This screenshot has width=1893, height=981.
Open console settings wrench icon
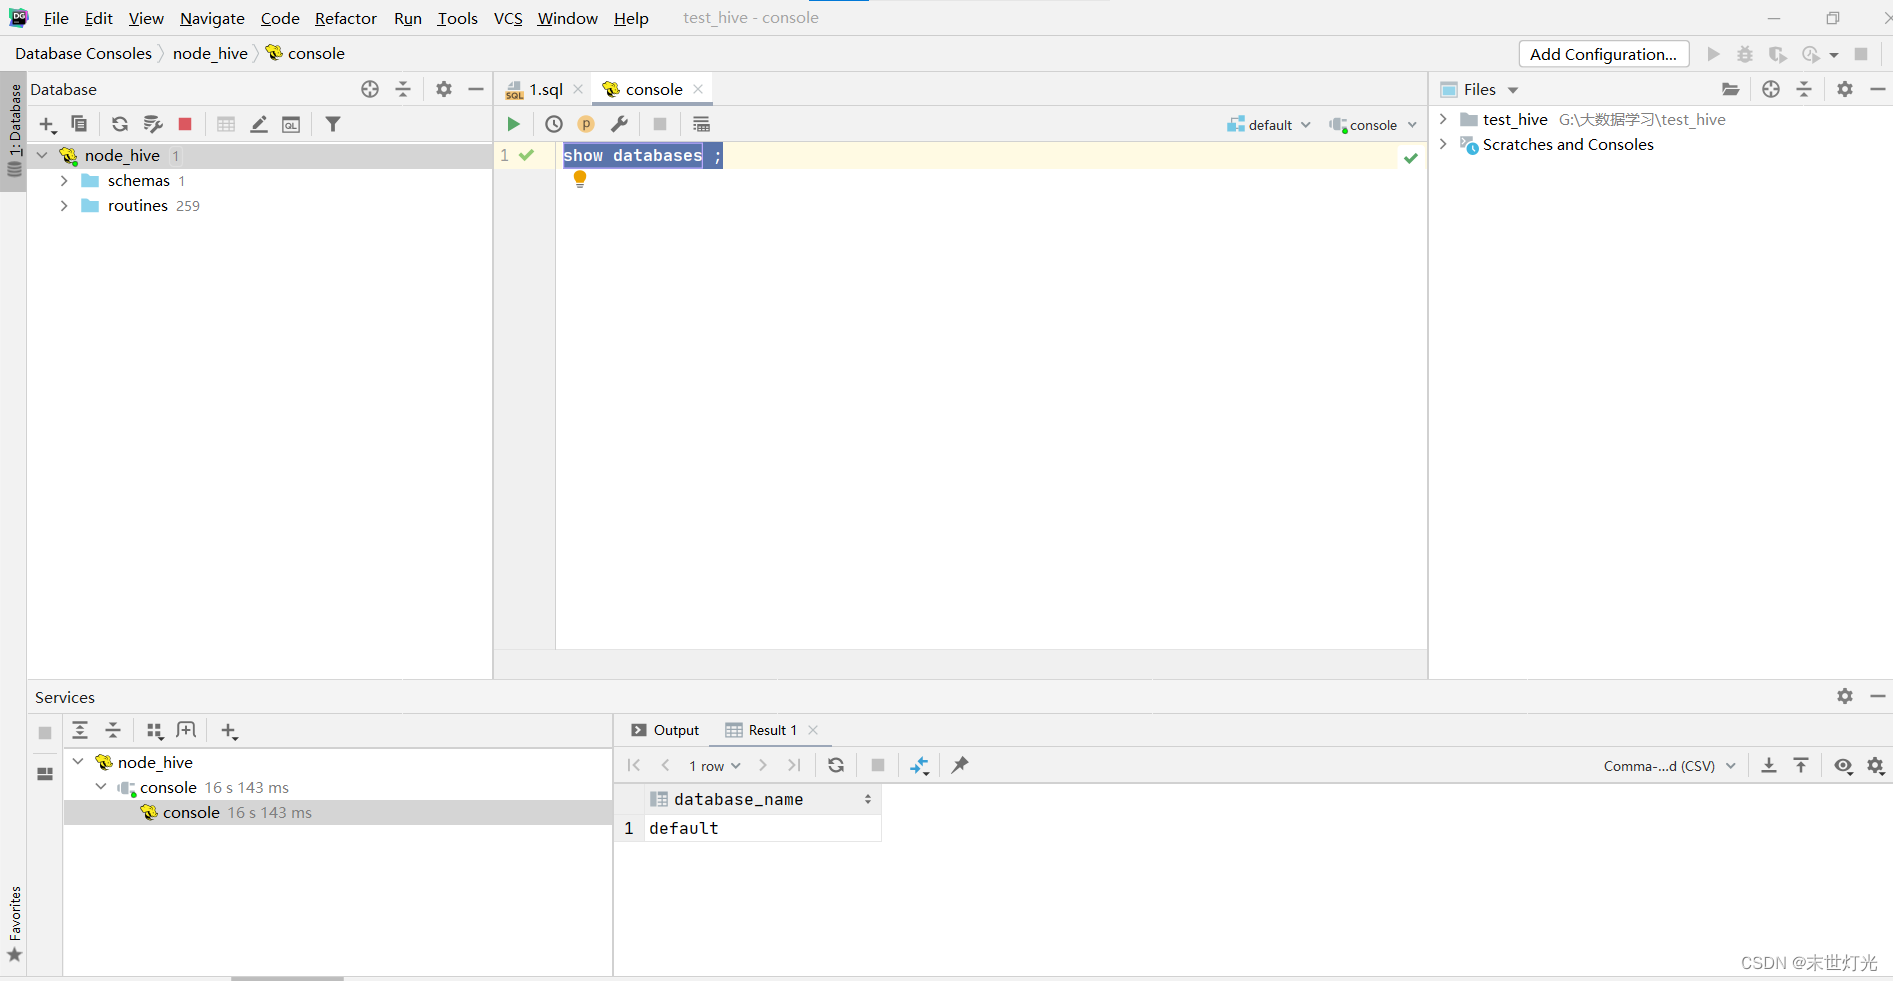[620, 124]
